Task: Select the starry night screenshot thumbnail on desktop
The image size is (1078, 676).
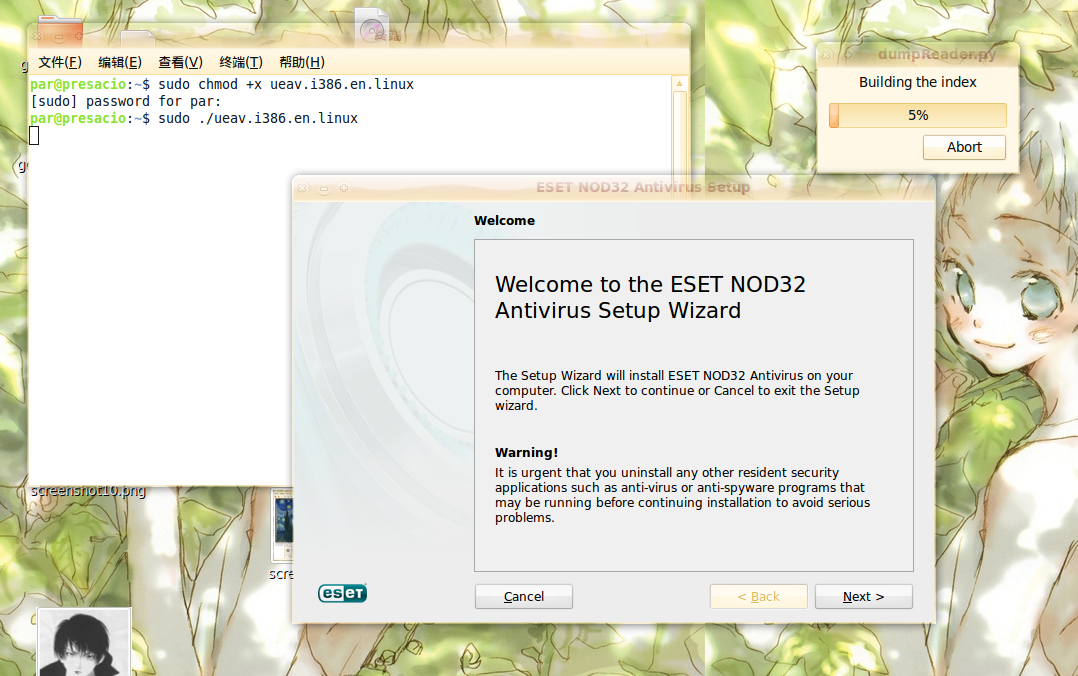Action: [283, 526]
